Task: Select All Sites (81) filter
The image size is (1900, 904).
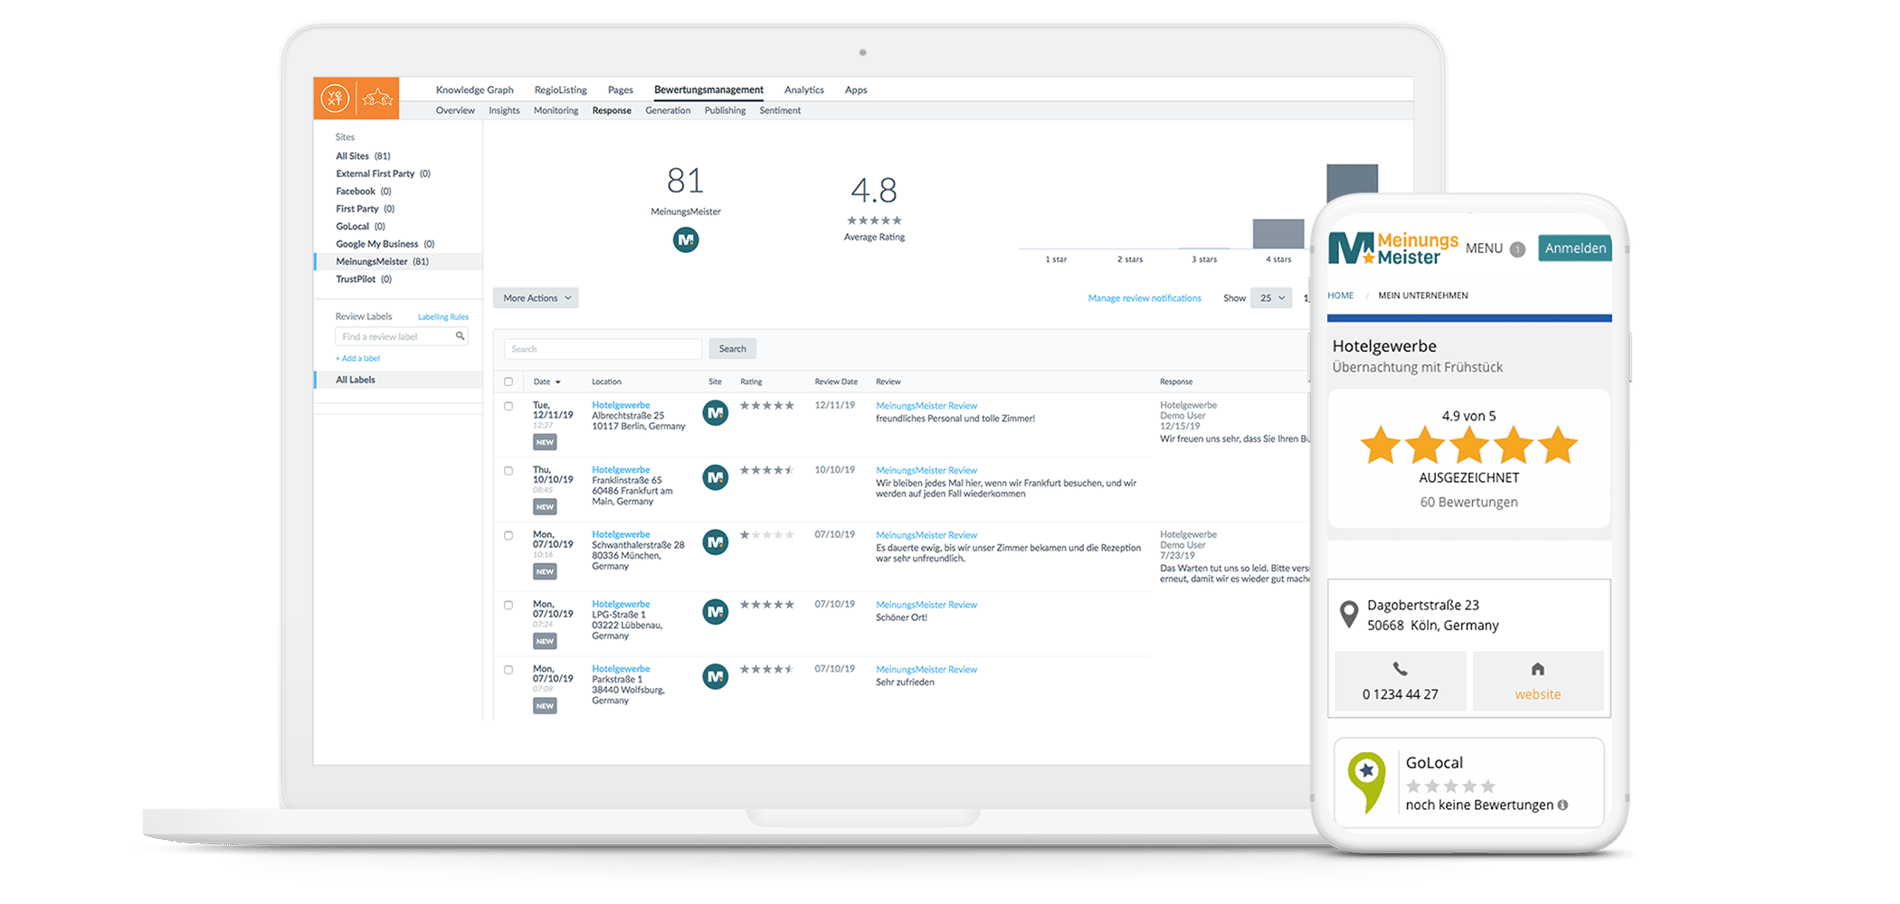Action: point(363,156)
